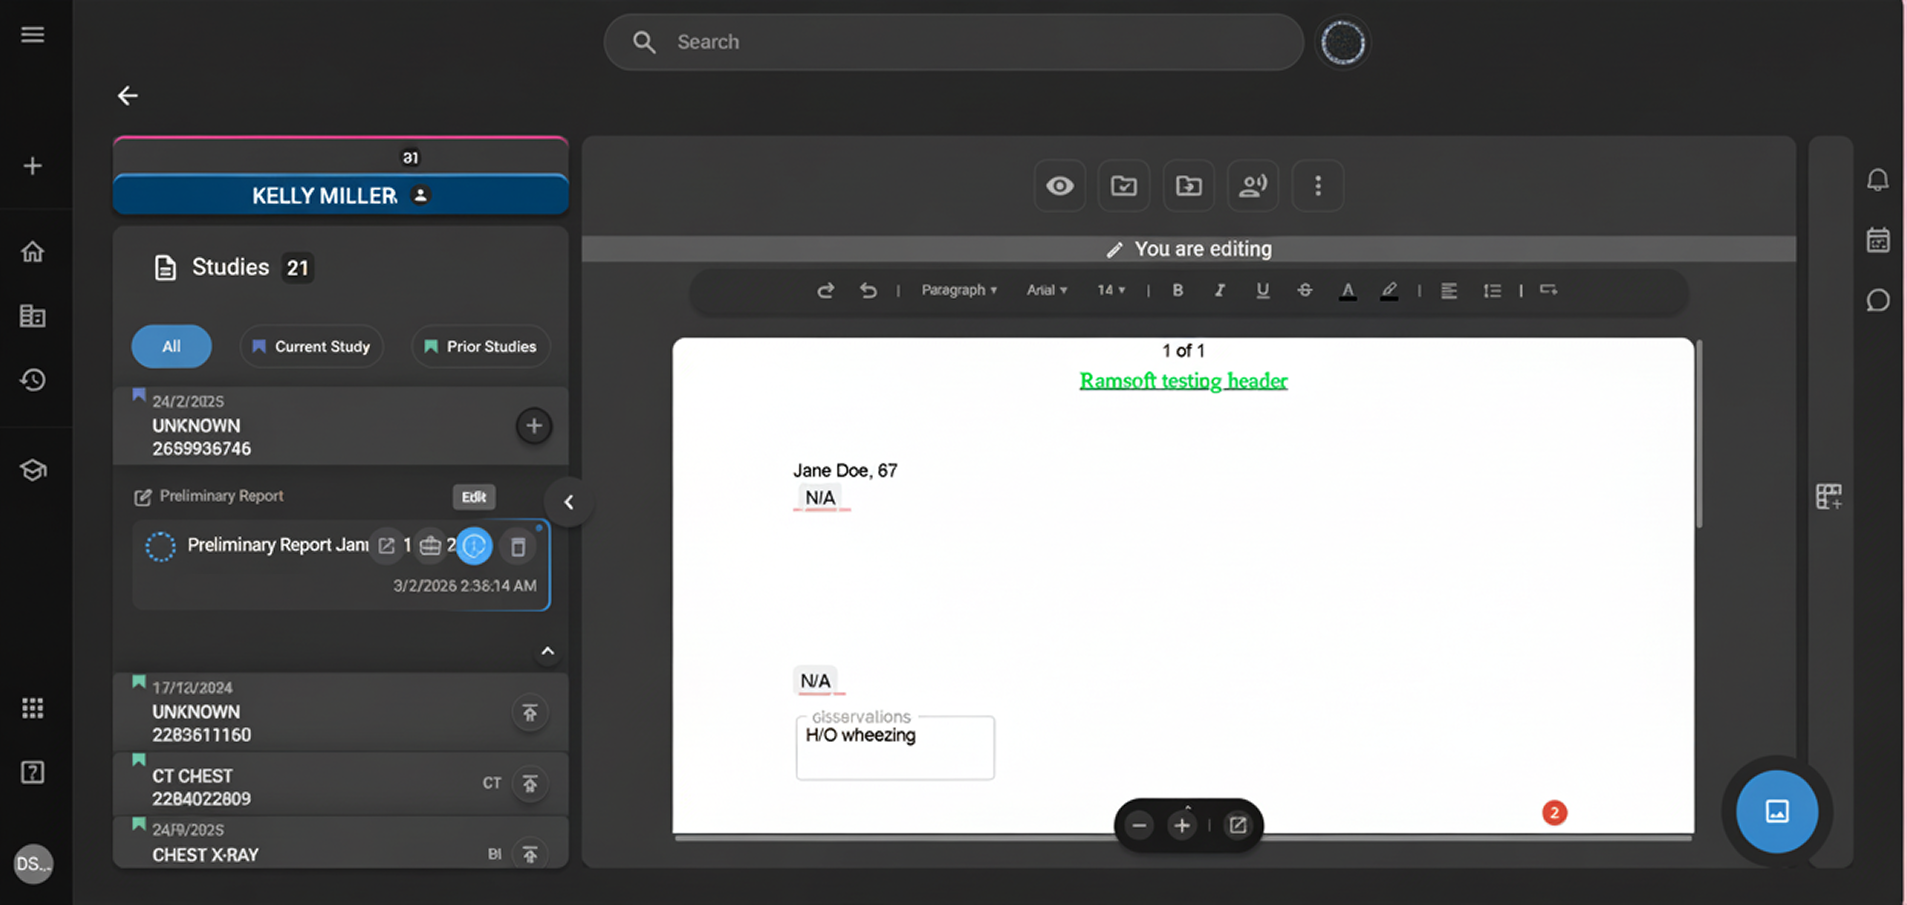The width and height of the screenshot is (1907, 905).
Task: Click the Edit button on Preliminary Report
Action: click(x=473, y=496)
